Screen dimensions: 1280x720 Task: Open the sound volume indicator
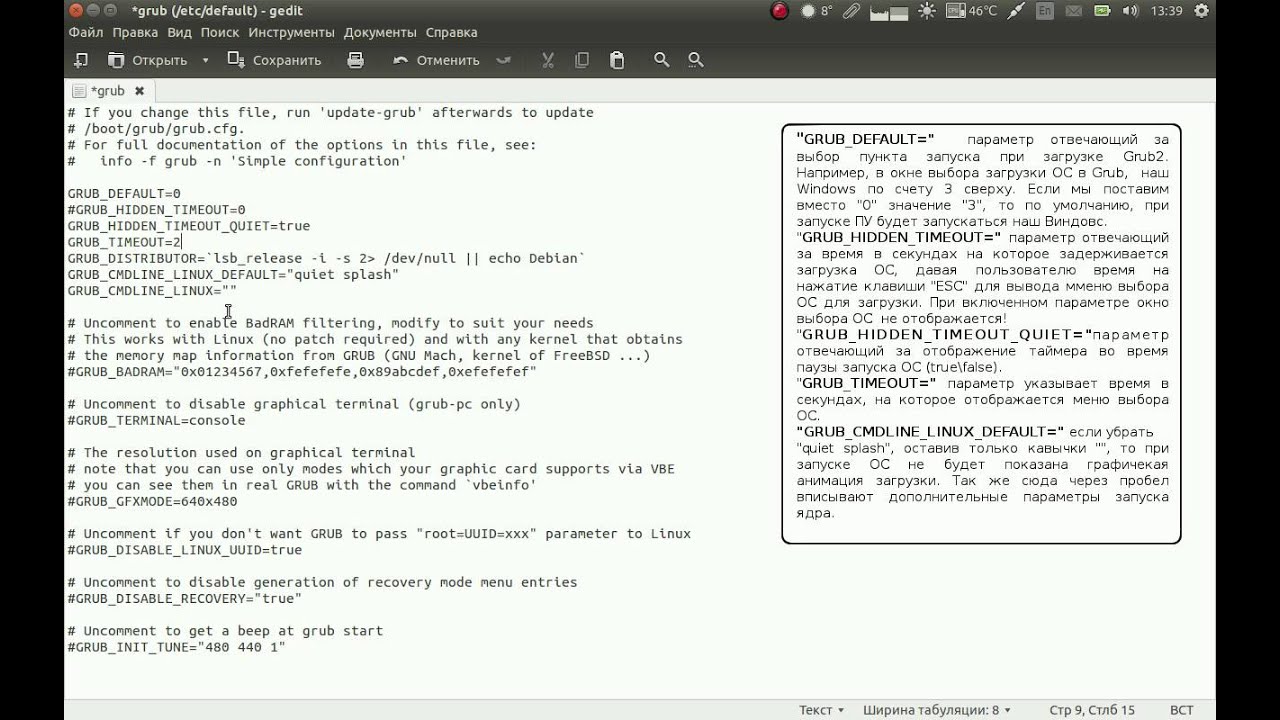coord(1131,11)
